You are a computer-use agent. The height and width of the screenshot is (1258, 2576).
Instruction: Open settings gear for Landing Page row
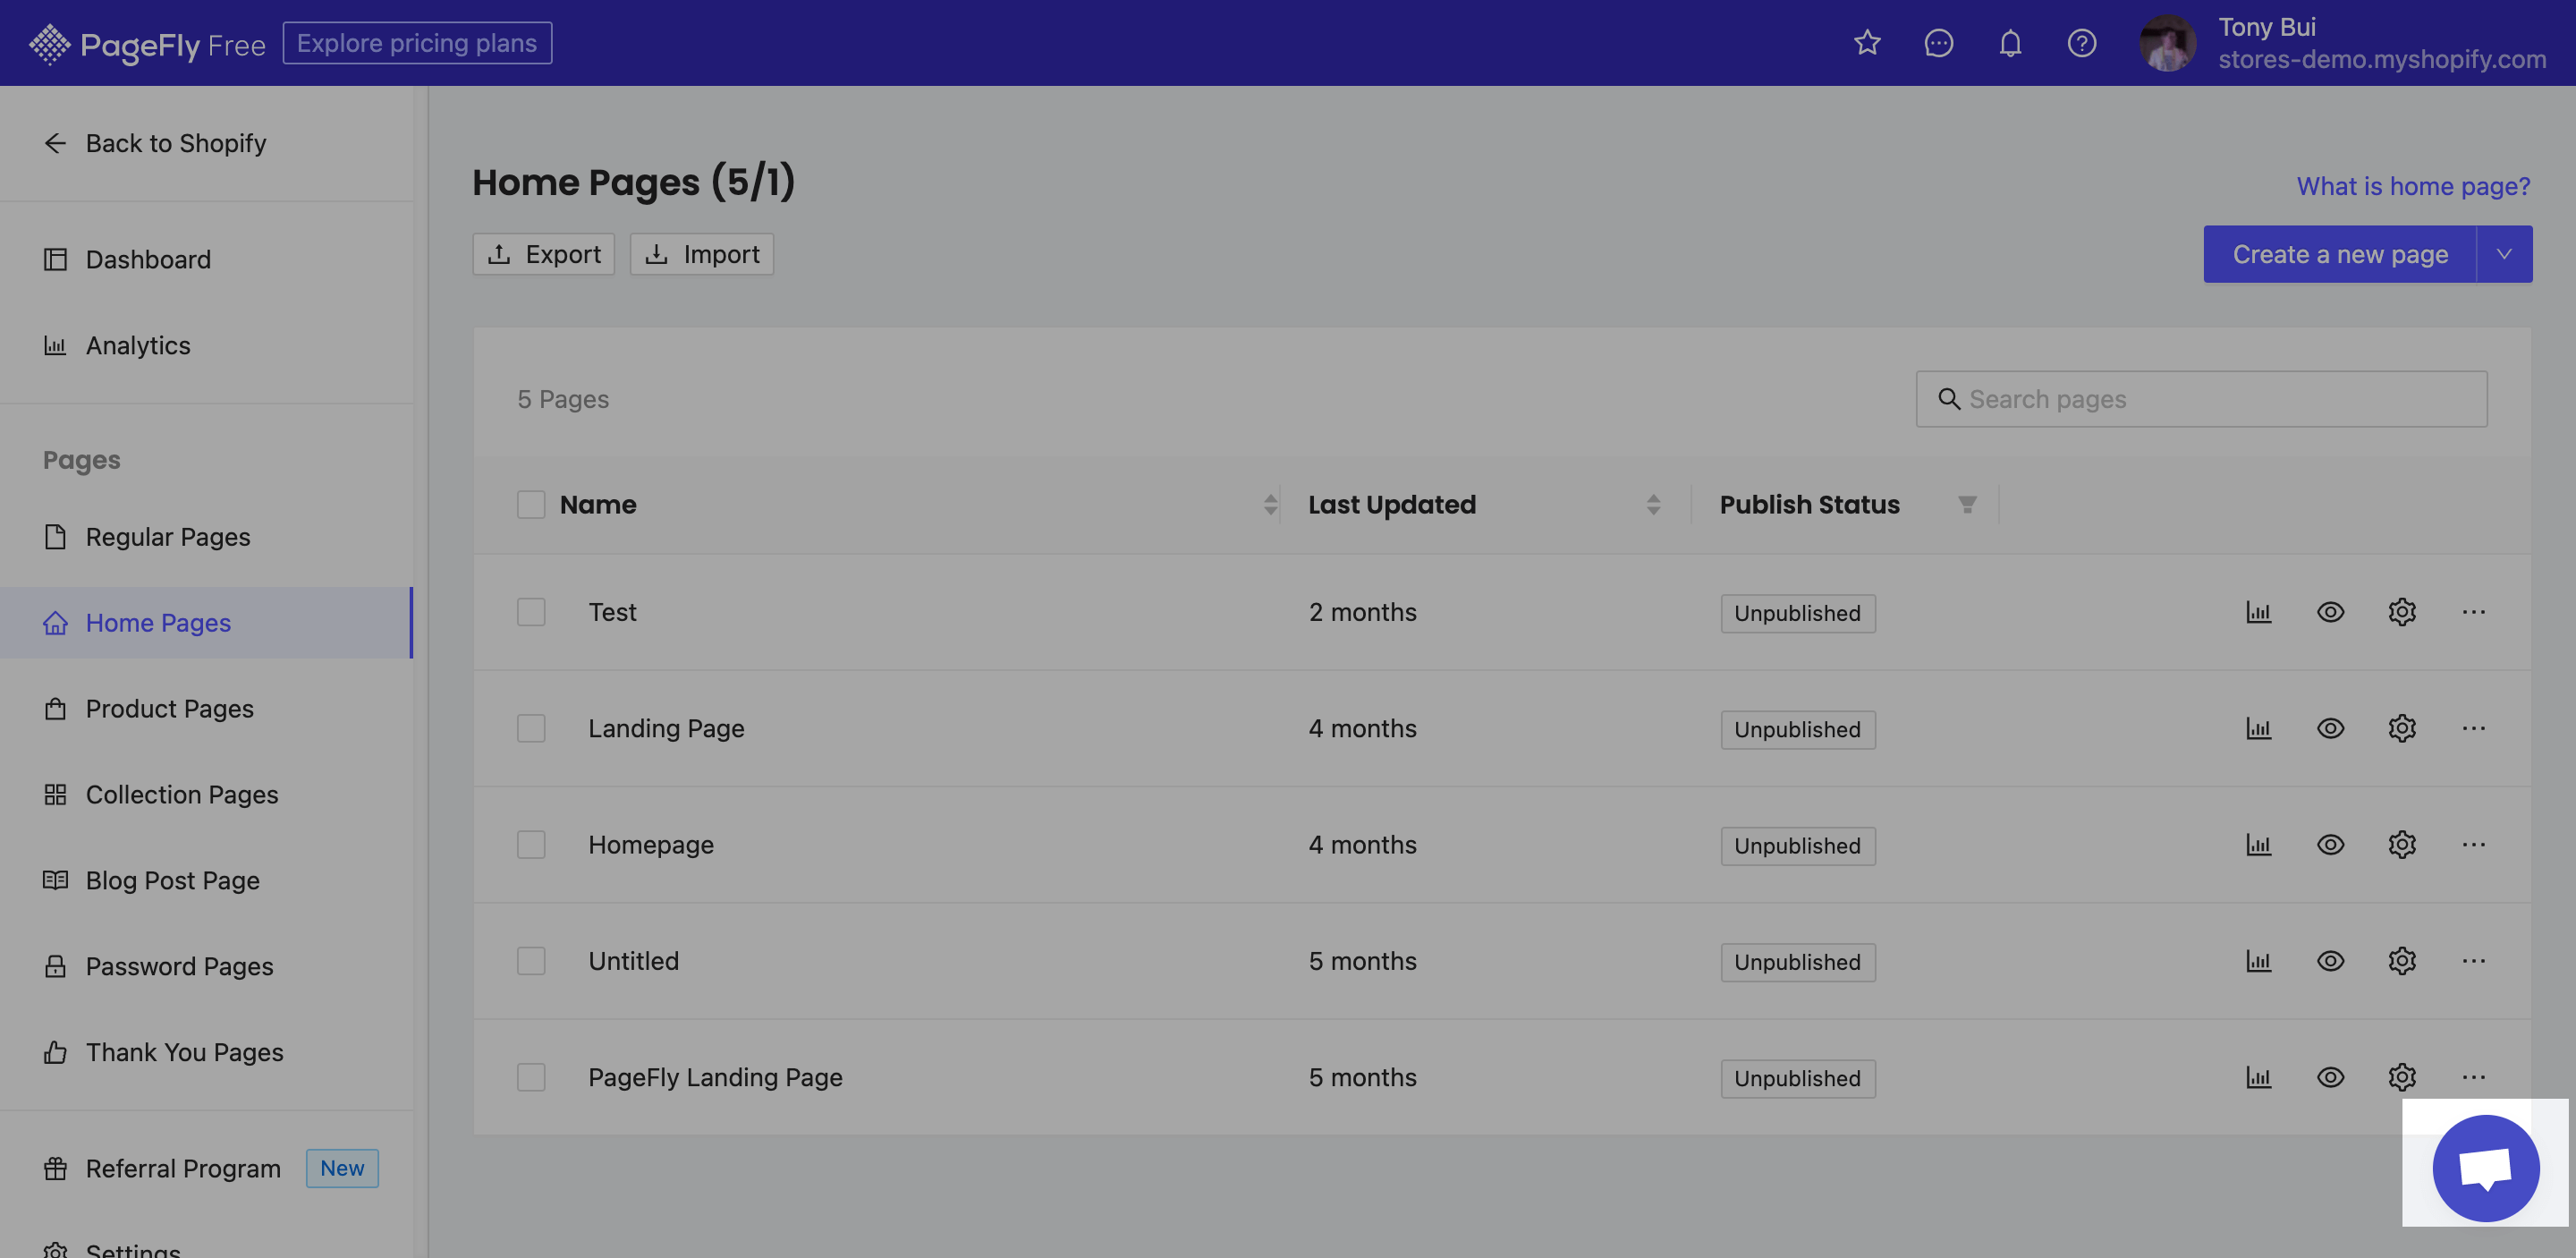[2402, 728]
